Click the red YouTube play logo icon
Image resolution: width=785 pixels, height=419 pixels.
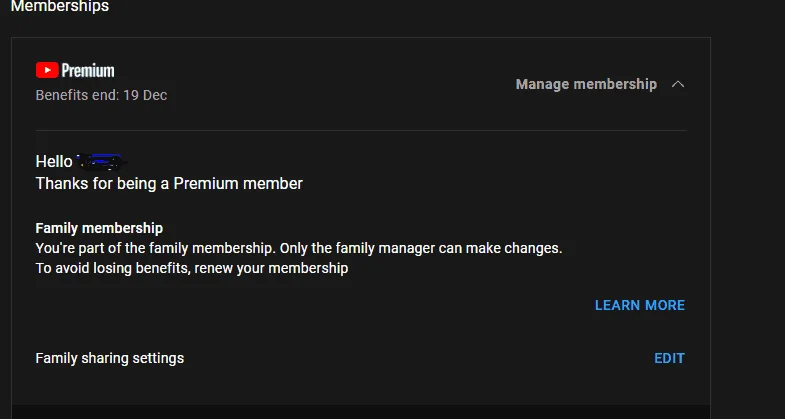point(47,70)
